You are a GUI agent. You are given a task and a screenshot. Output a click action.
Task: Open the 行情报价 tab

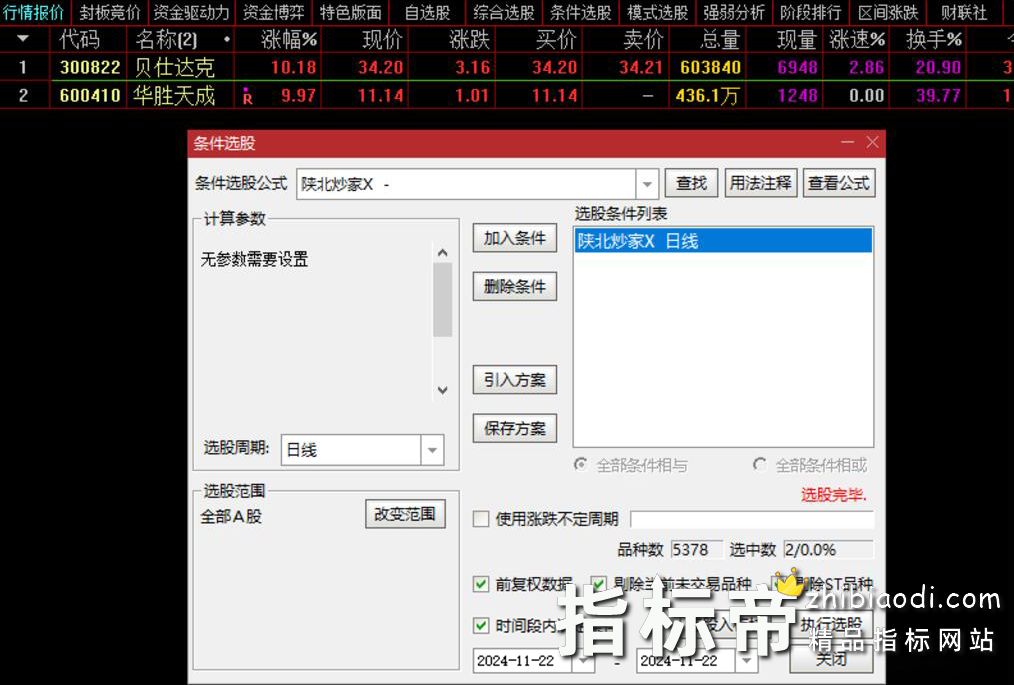[x=34, y=12]
